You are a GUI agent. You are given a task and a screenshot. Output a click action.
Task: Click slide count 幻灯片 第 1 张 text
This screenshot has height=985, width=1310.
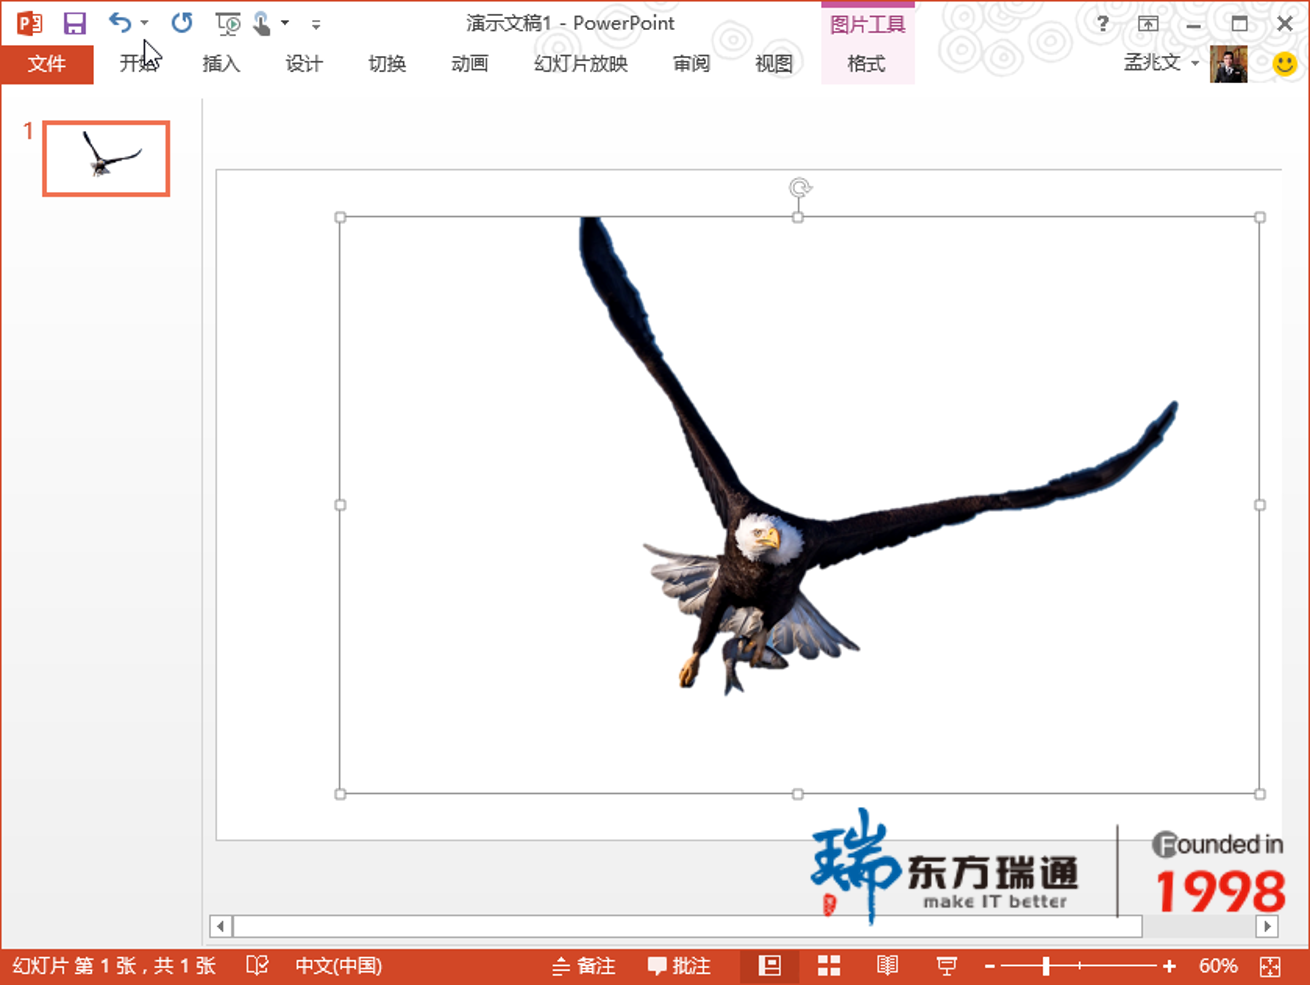(x=115, y=966)
